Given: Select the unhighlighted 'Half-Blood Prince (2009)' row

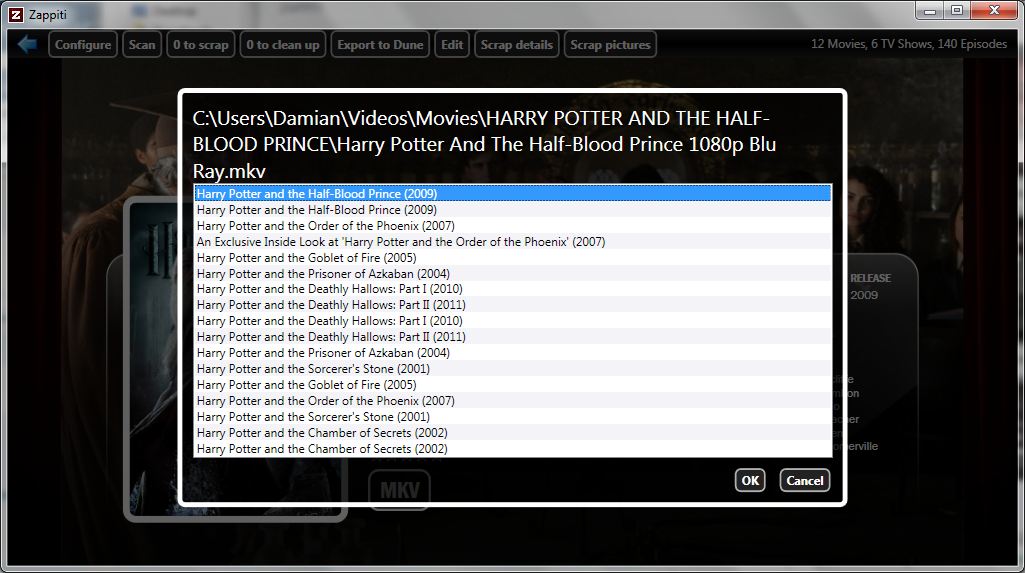Looking at the screenshot, I should 512,210.
